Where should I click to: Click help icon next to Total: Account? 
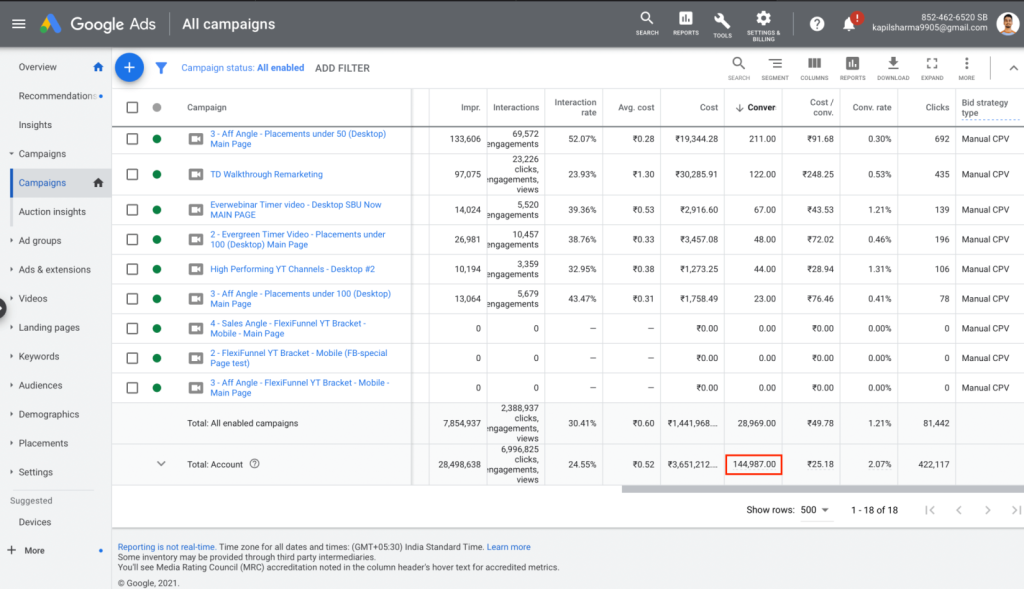point(255,464)
